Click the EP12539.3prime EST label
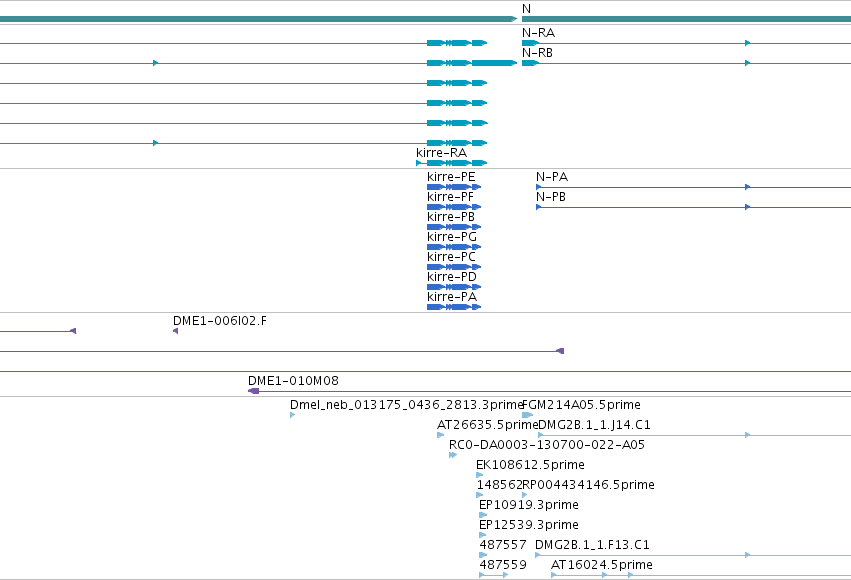This screenshot has width=851, height=580. (529, 525)
